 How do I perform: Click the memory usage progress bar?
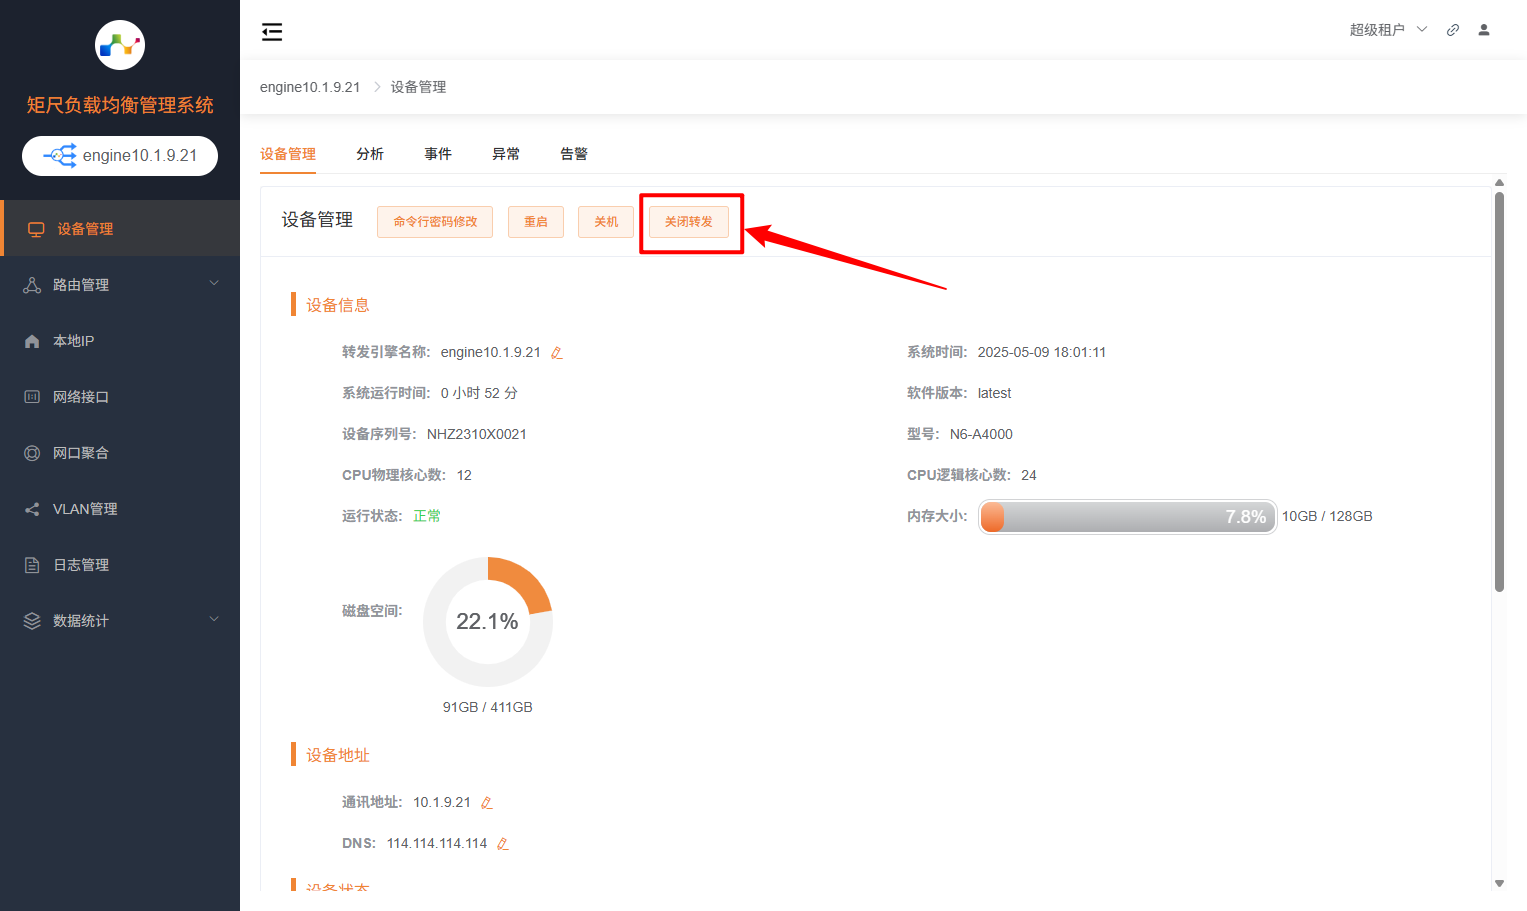tap(1127, 516)
